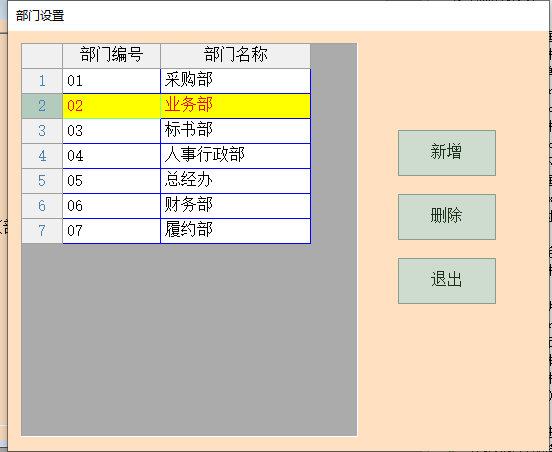
Task: Select row header number 6
Action: click(x=42, y=206)
